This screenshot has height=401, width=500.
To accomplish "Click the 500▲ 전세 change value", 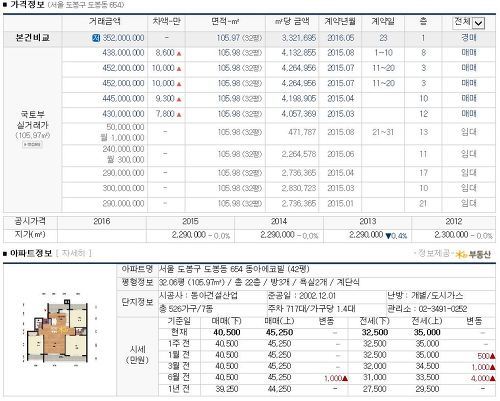I will [486, 356].
